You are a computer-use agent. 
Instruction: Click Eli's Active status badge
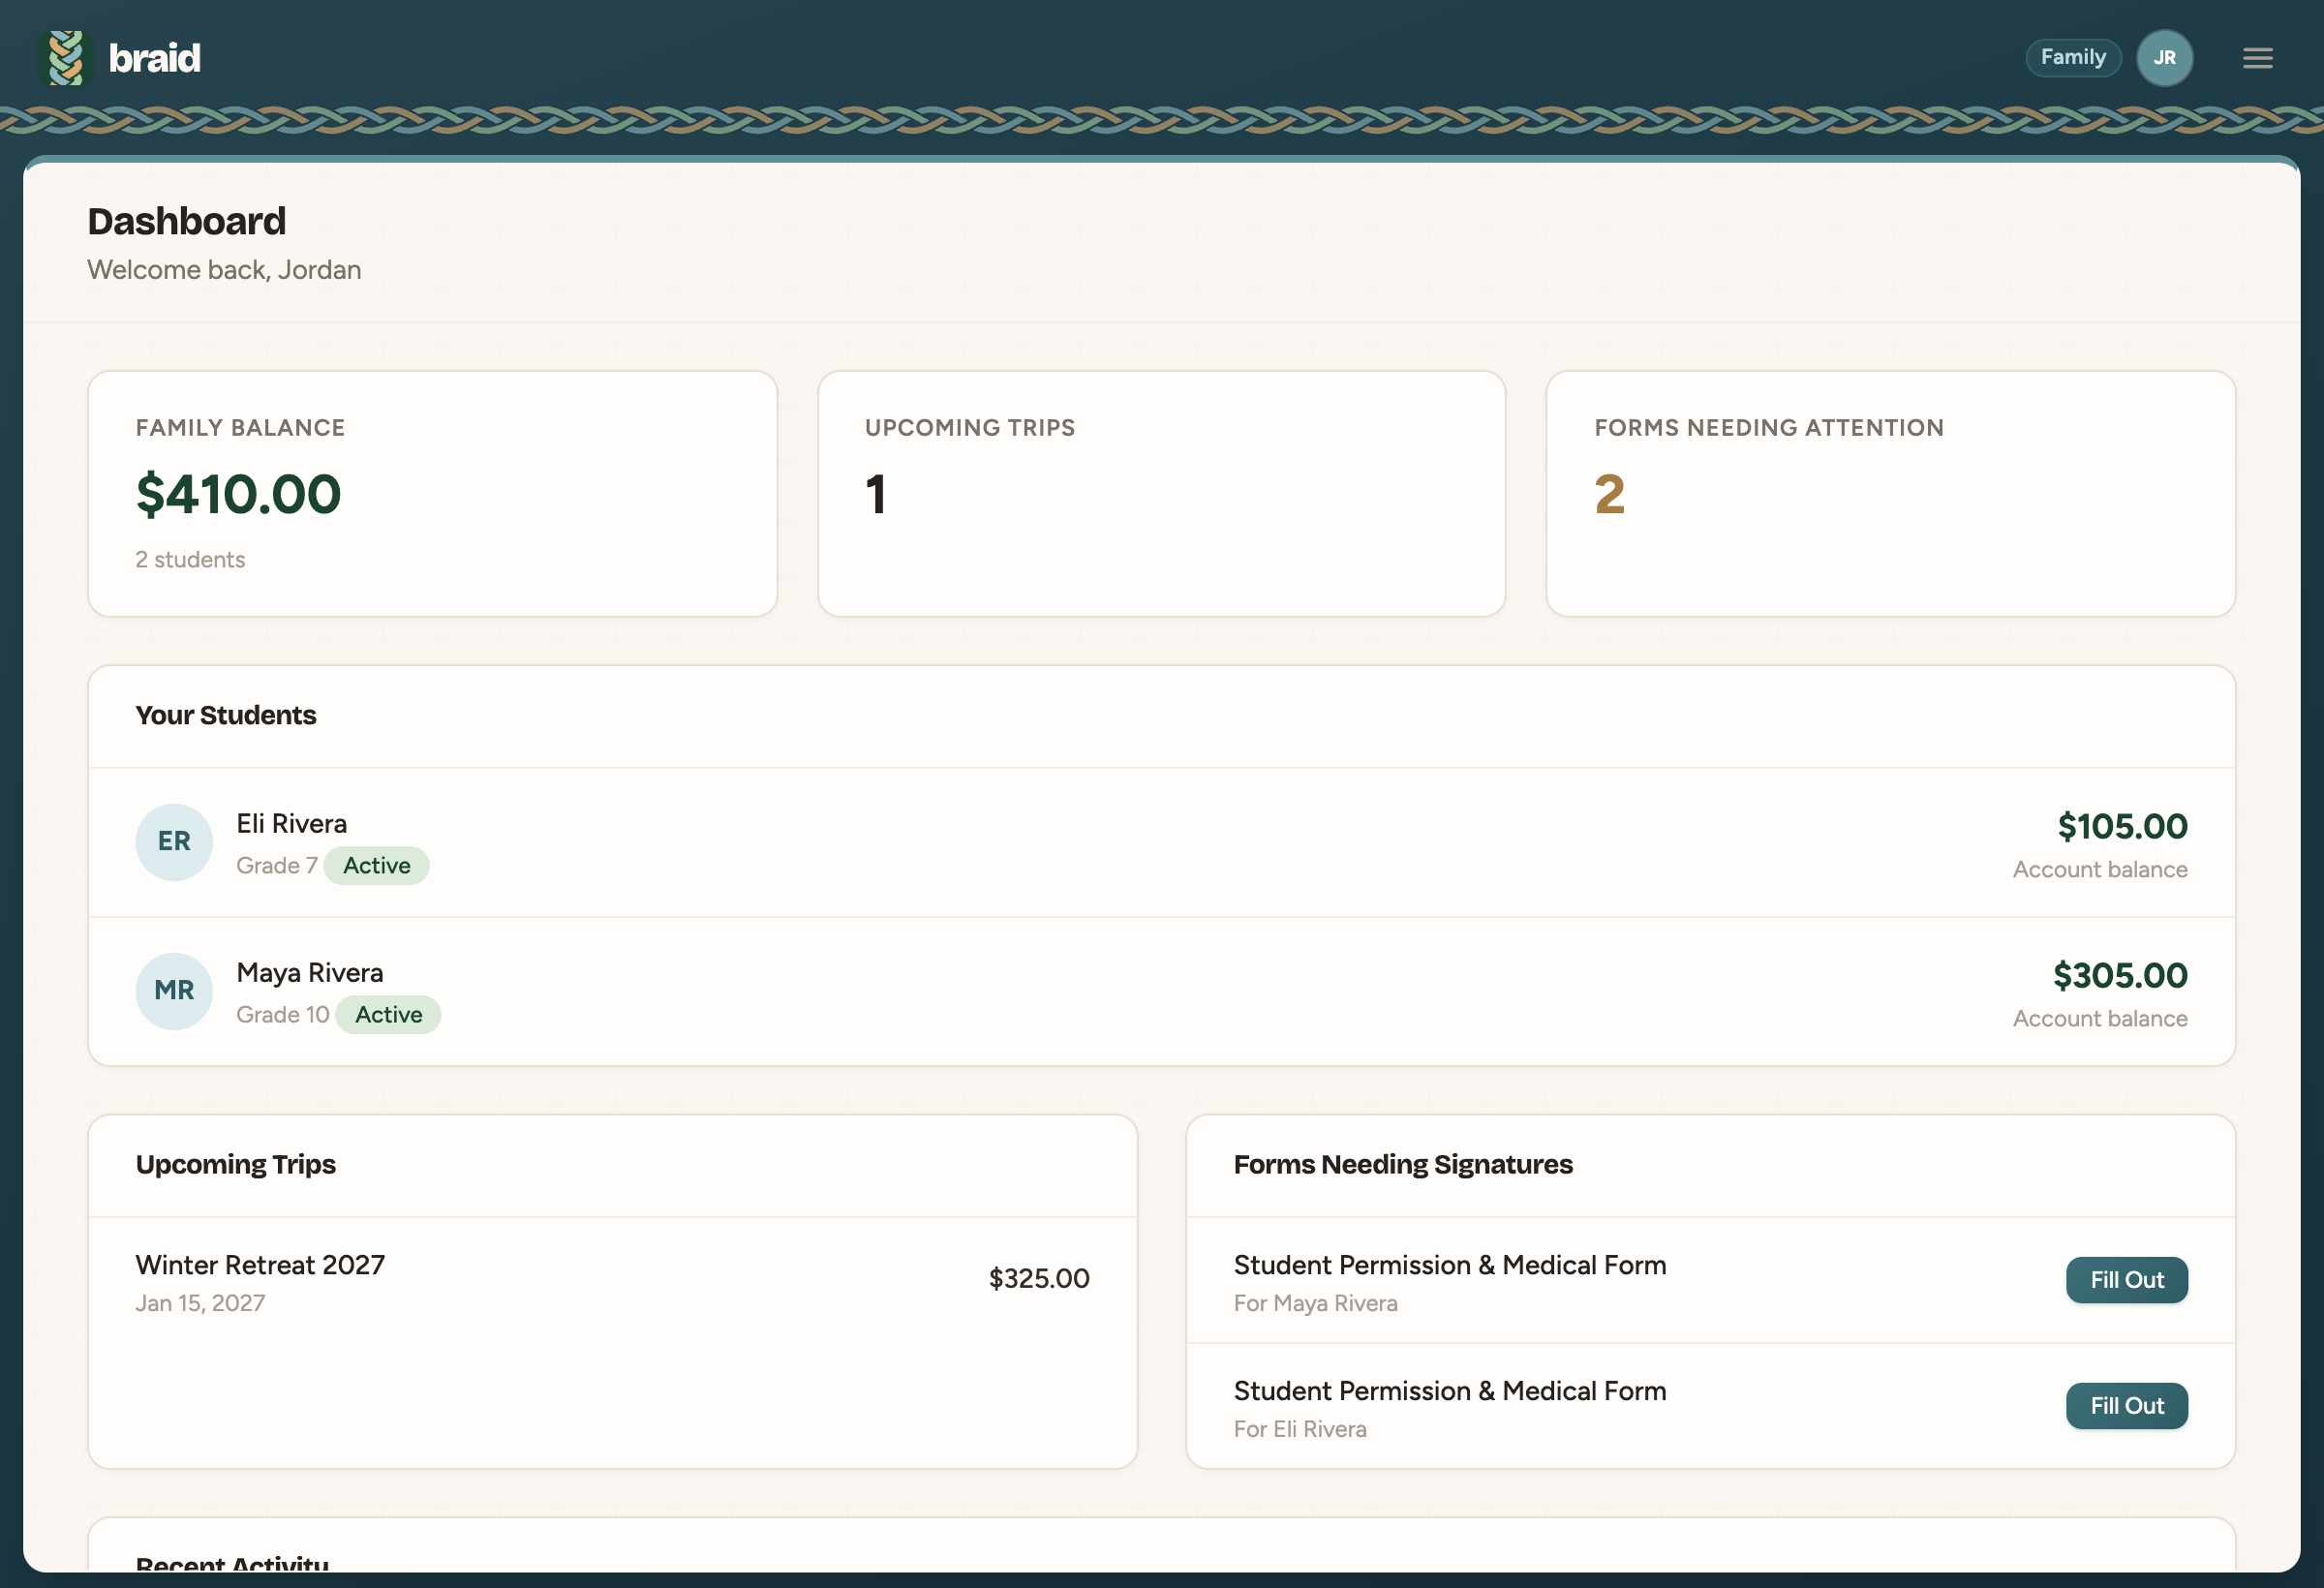tap(376, 866)
